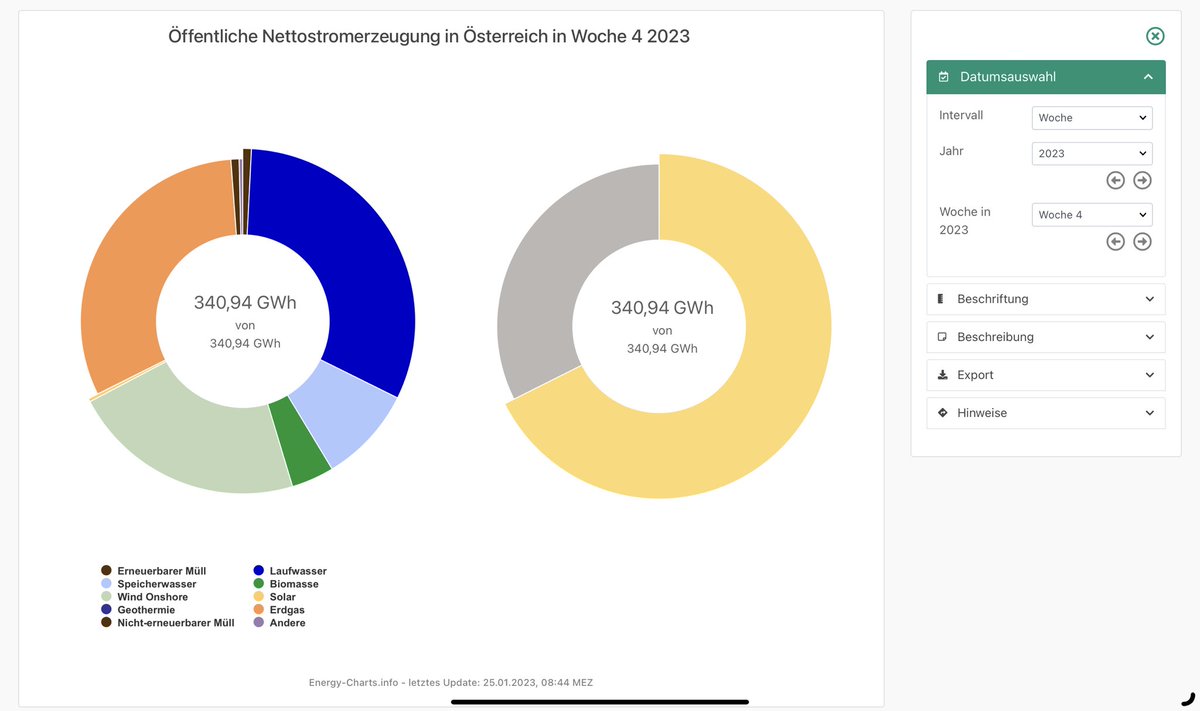Click the chart title Öffentliche Nettostromerzeugung
The width and height of the screenshot is (1200, 711).
click(x=429, y=37)
